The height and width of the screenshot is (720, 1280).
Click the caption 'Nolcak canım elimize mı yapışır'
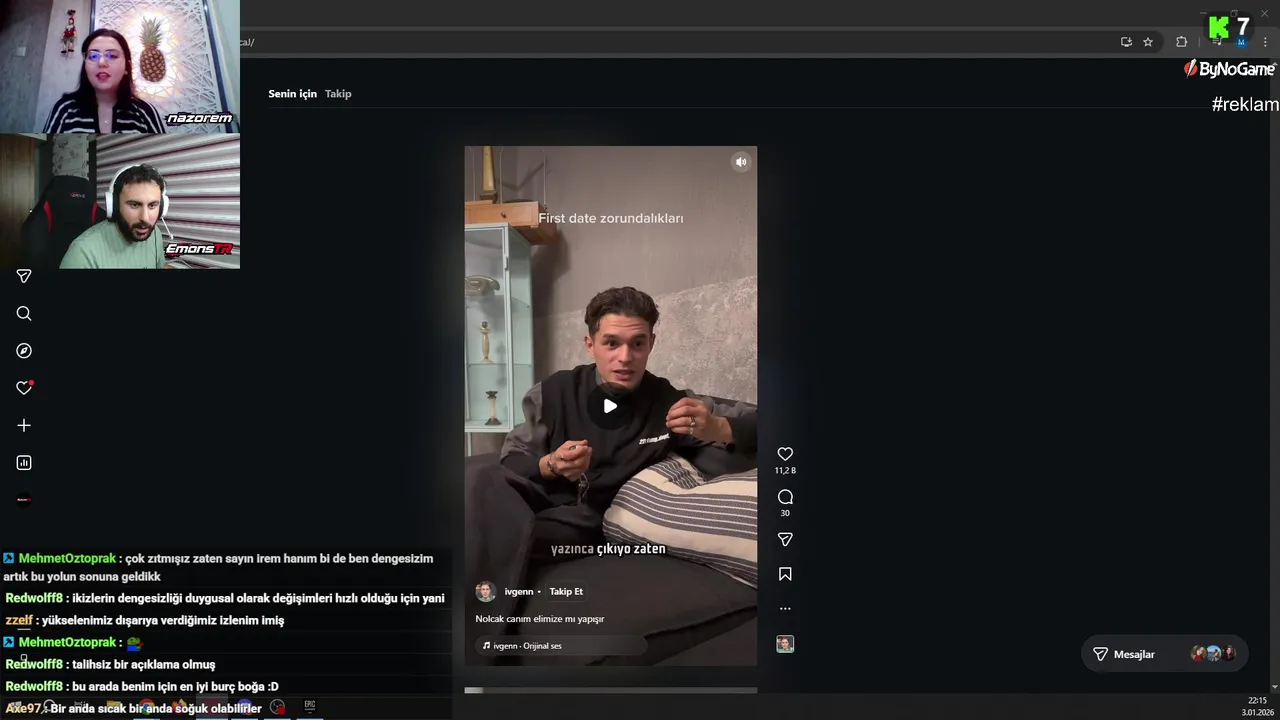tap(540, 619)
